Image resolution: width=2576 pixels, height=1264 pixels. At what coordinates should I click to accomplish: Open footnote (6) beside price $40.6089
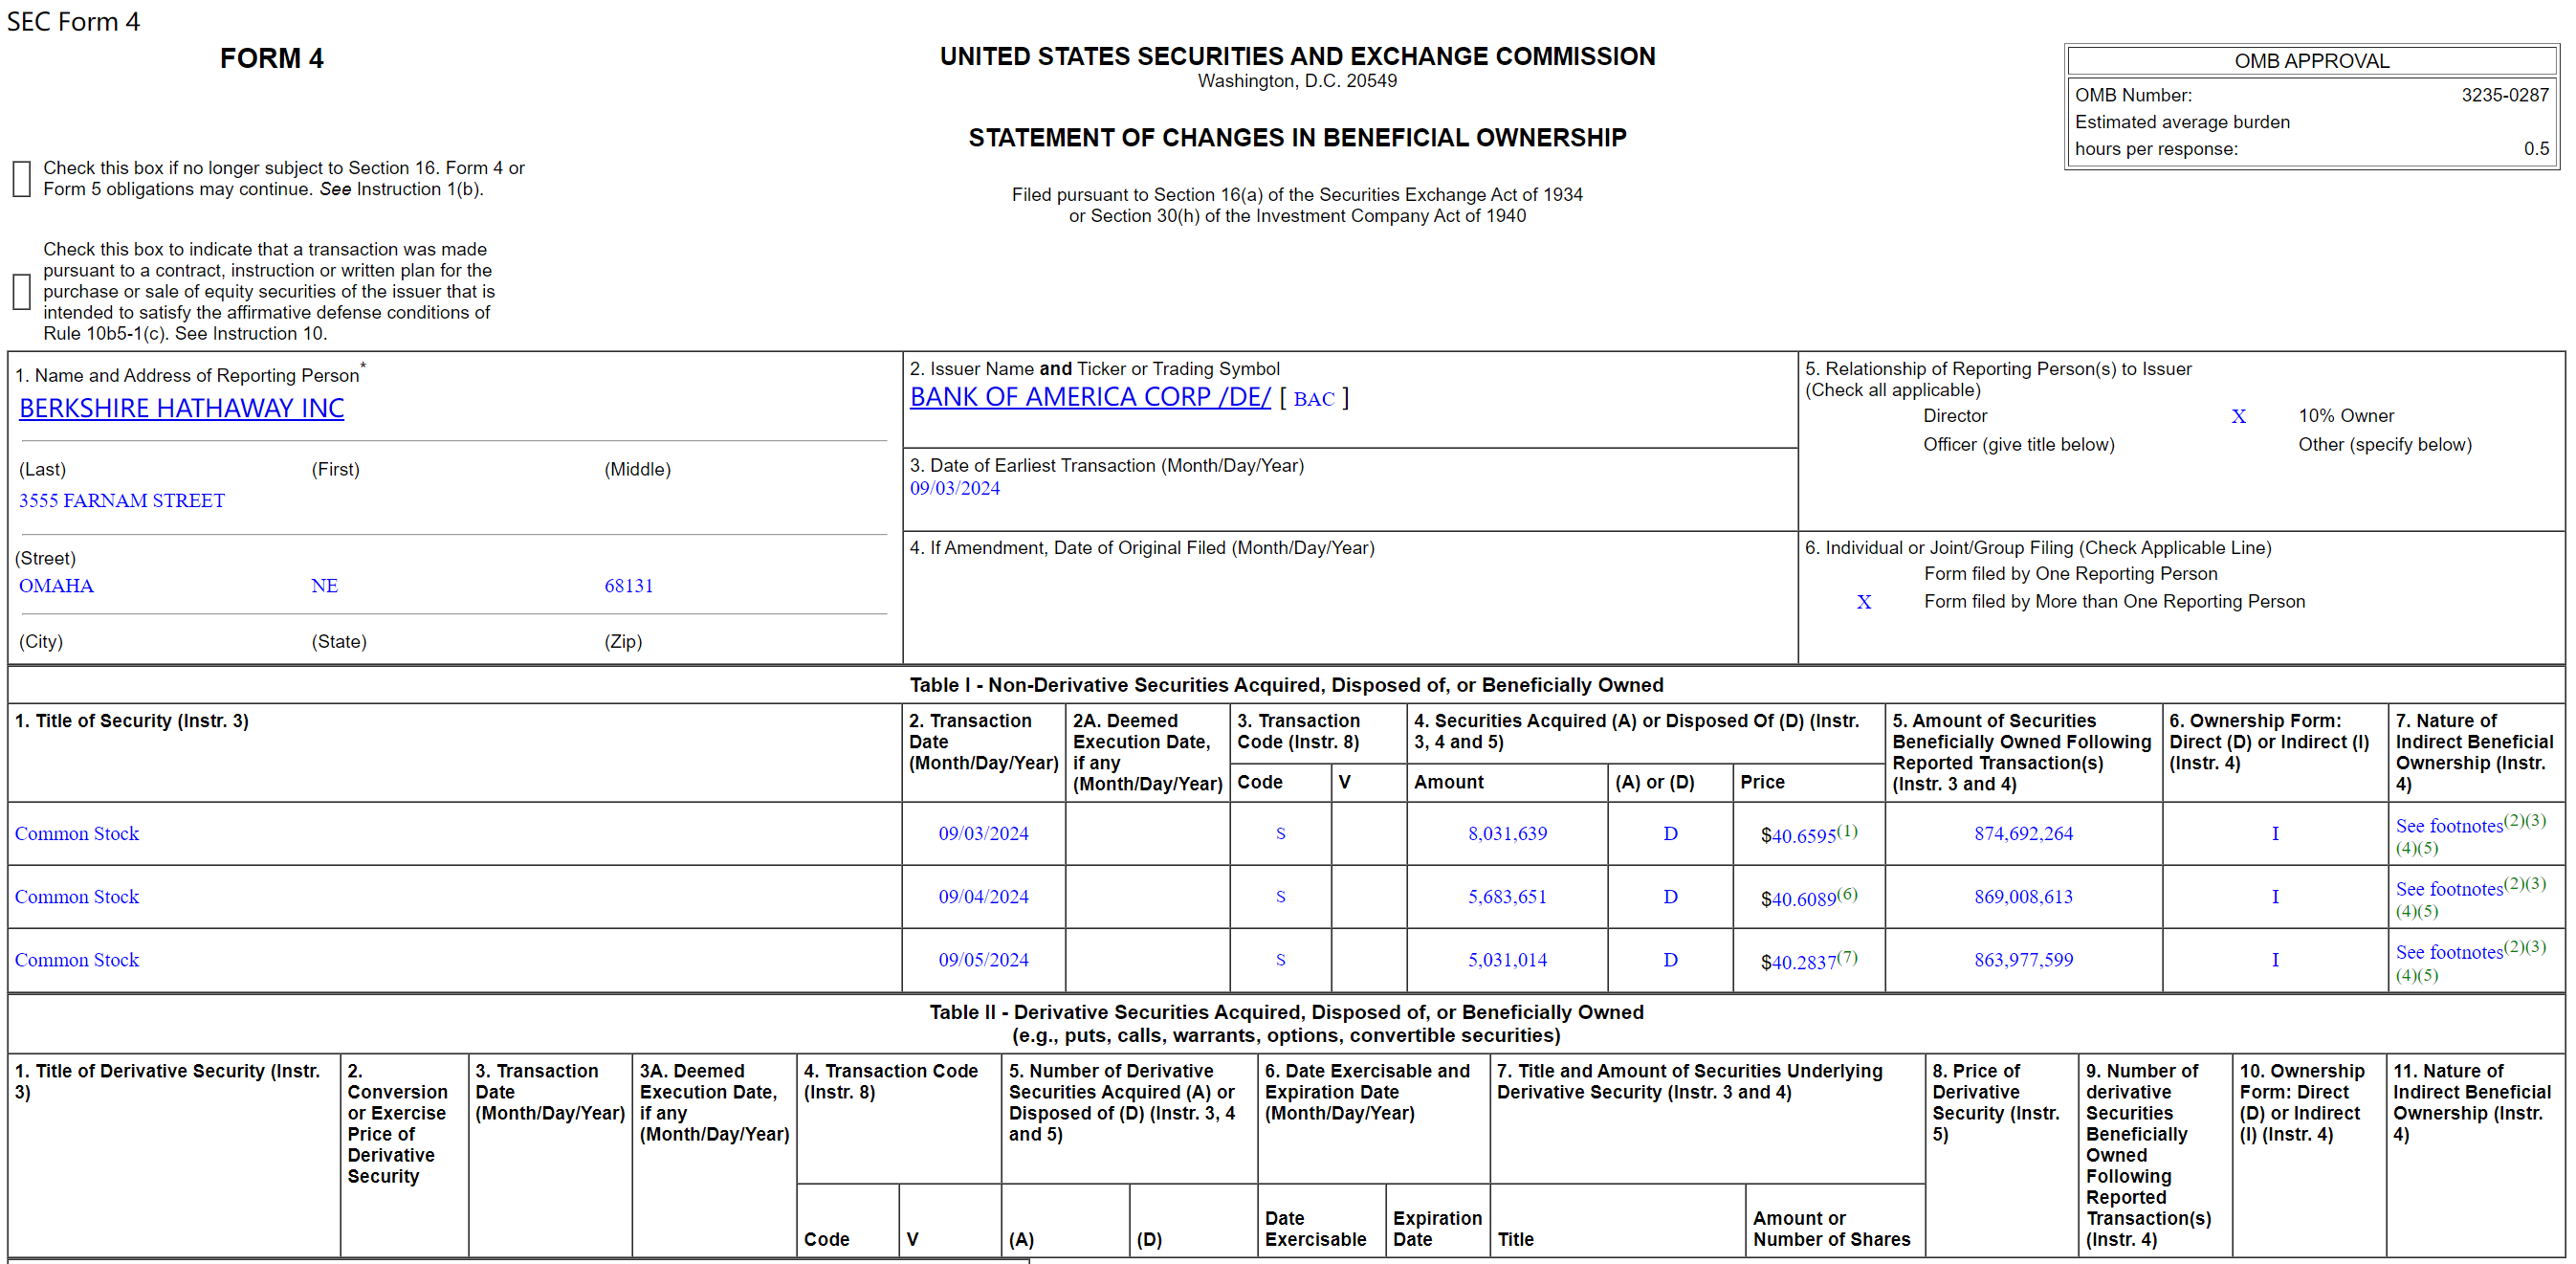pos(1846,893)
